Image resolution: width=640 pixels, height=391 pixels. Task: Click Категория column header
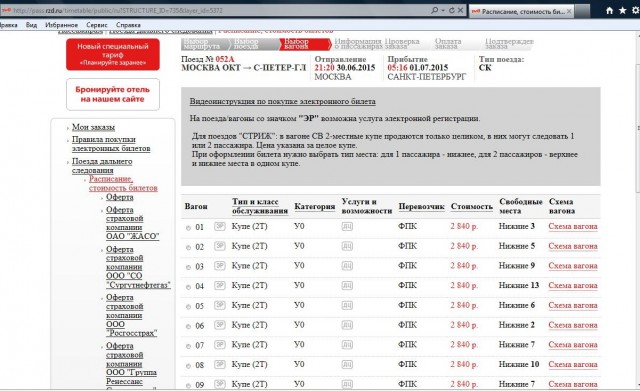315,207
